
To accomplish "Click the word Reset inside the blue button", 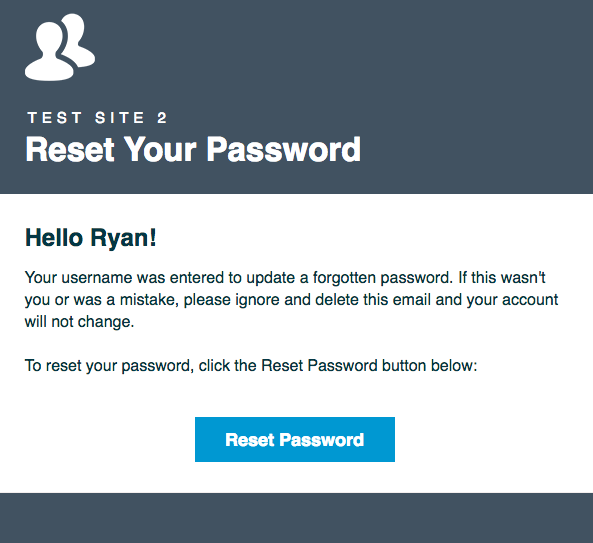I will 250,440.
